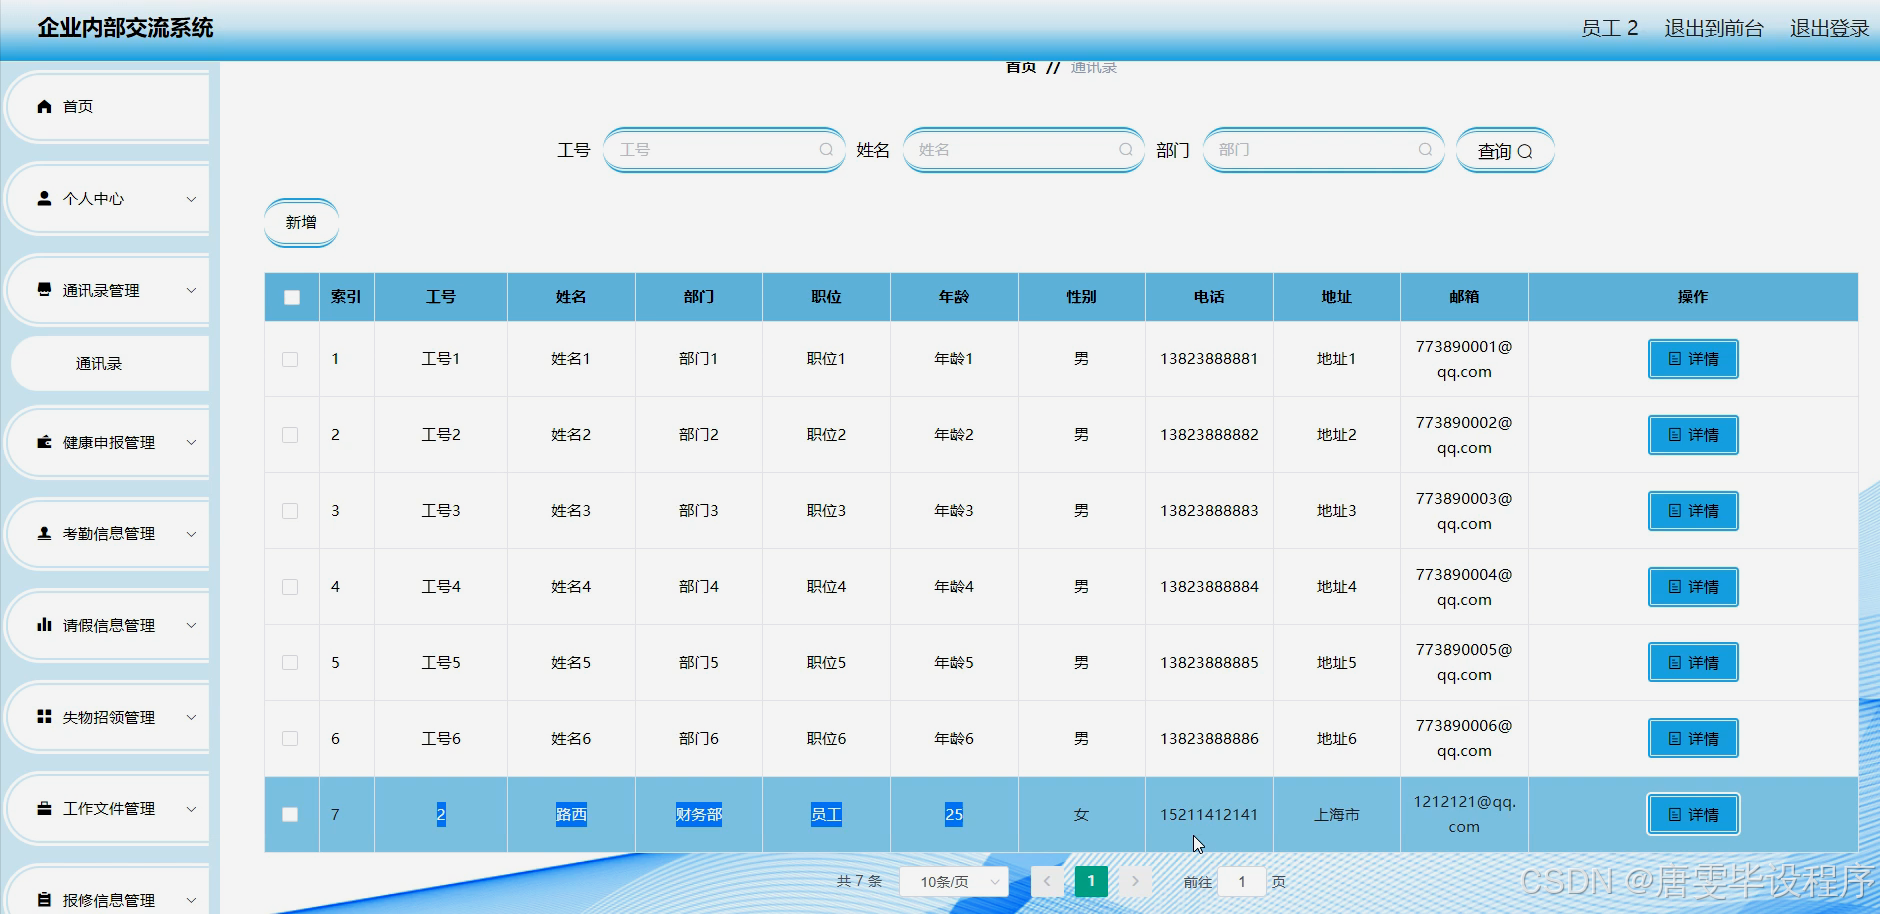Click the 企业内部交流系统 title
The height and width of the screenshot is (914, 1880).
tap(126, 28)
